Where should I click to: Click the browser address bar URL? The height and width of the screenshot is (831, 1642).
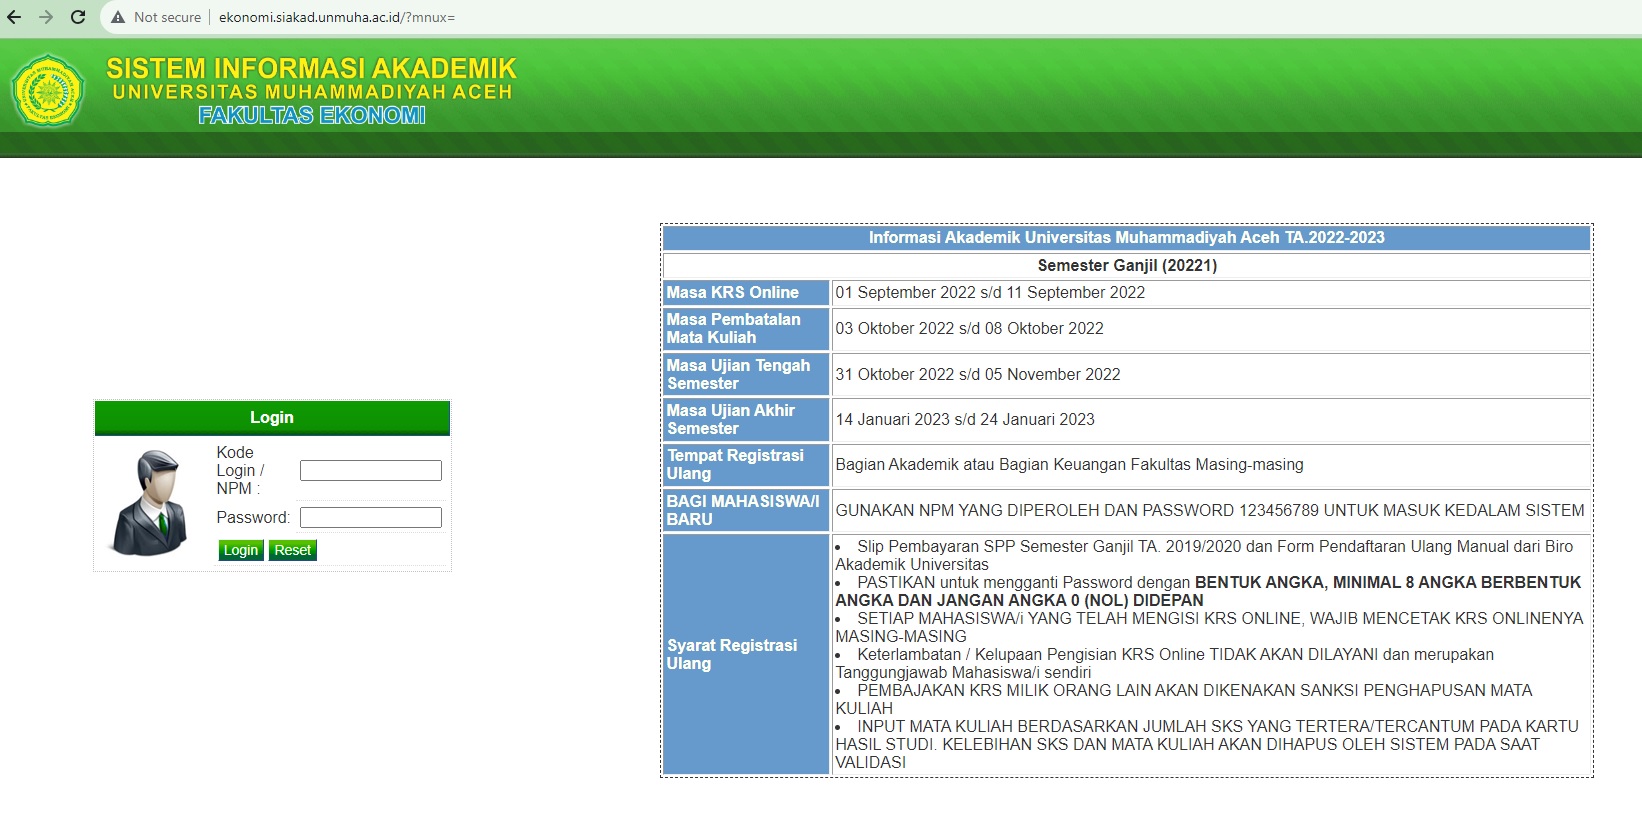click(x=337, y=17)
